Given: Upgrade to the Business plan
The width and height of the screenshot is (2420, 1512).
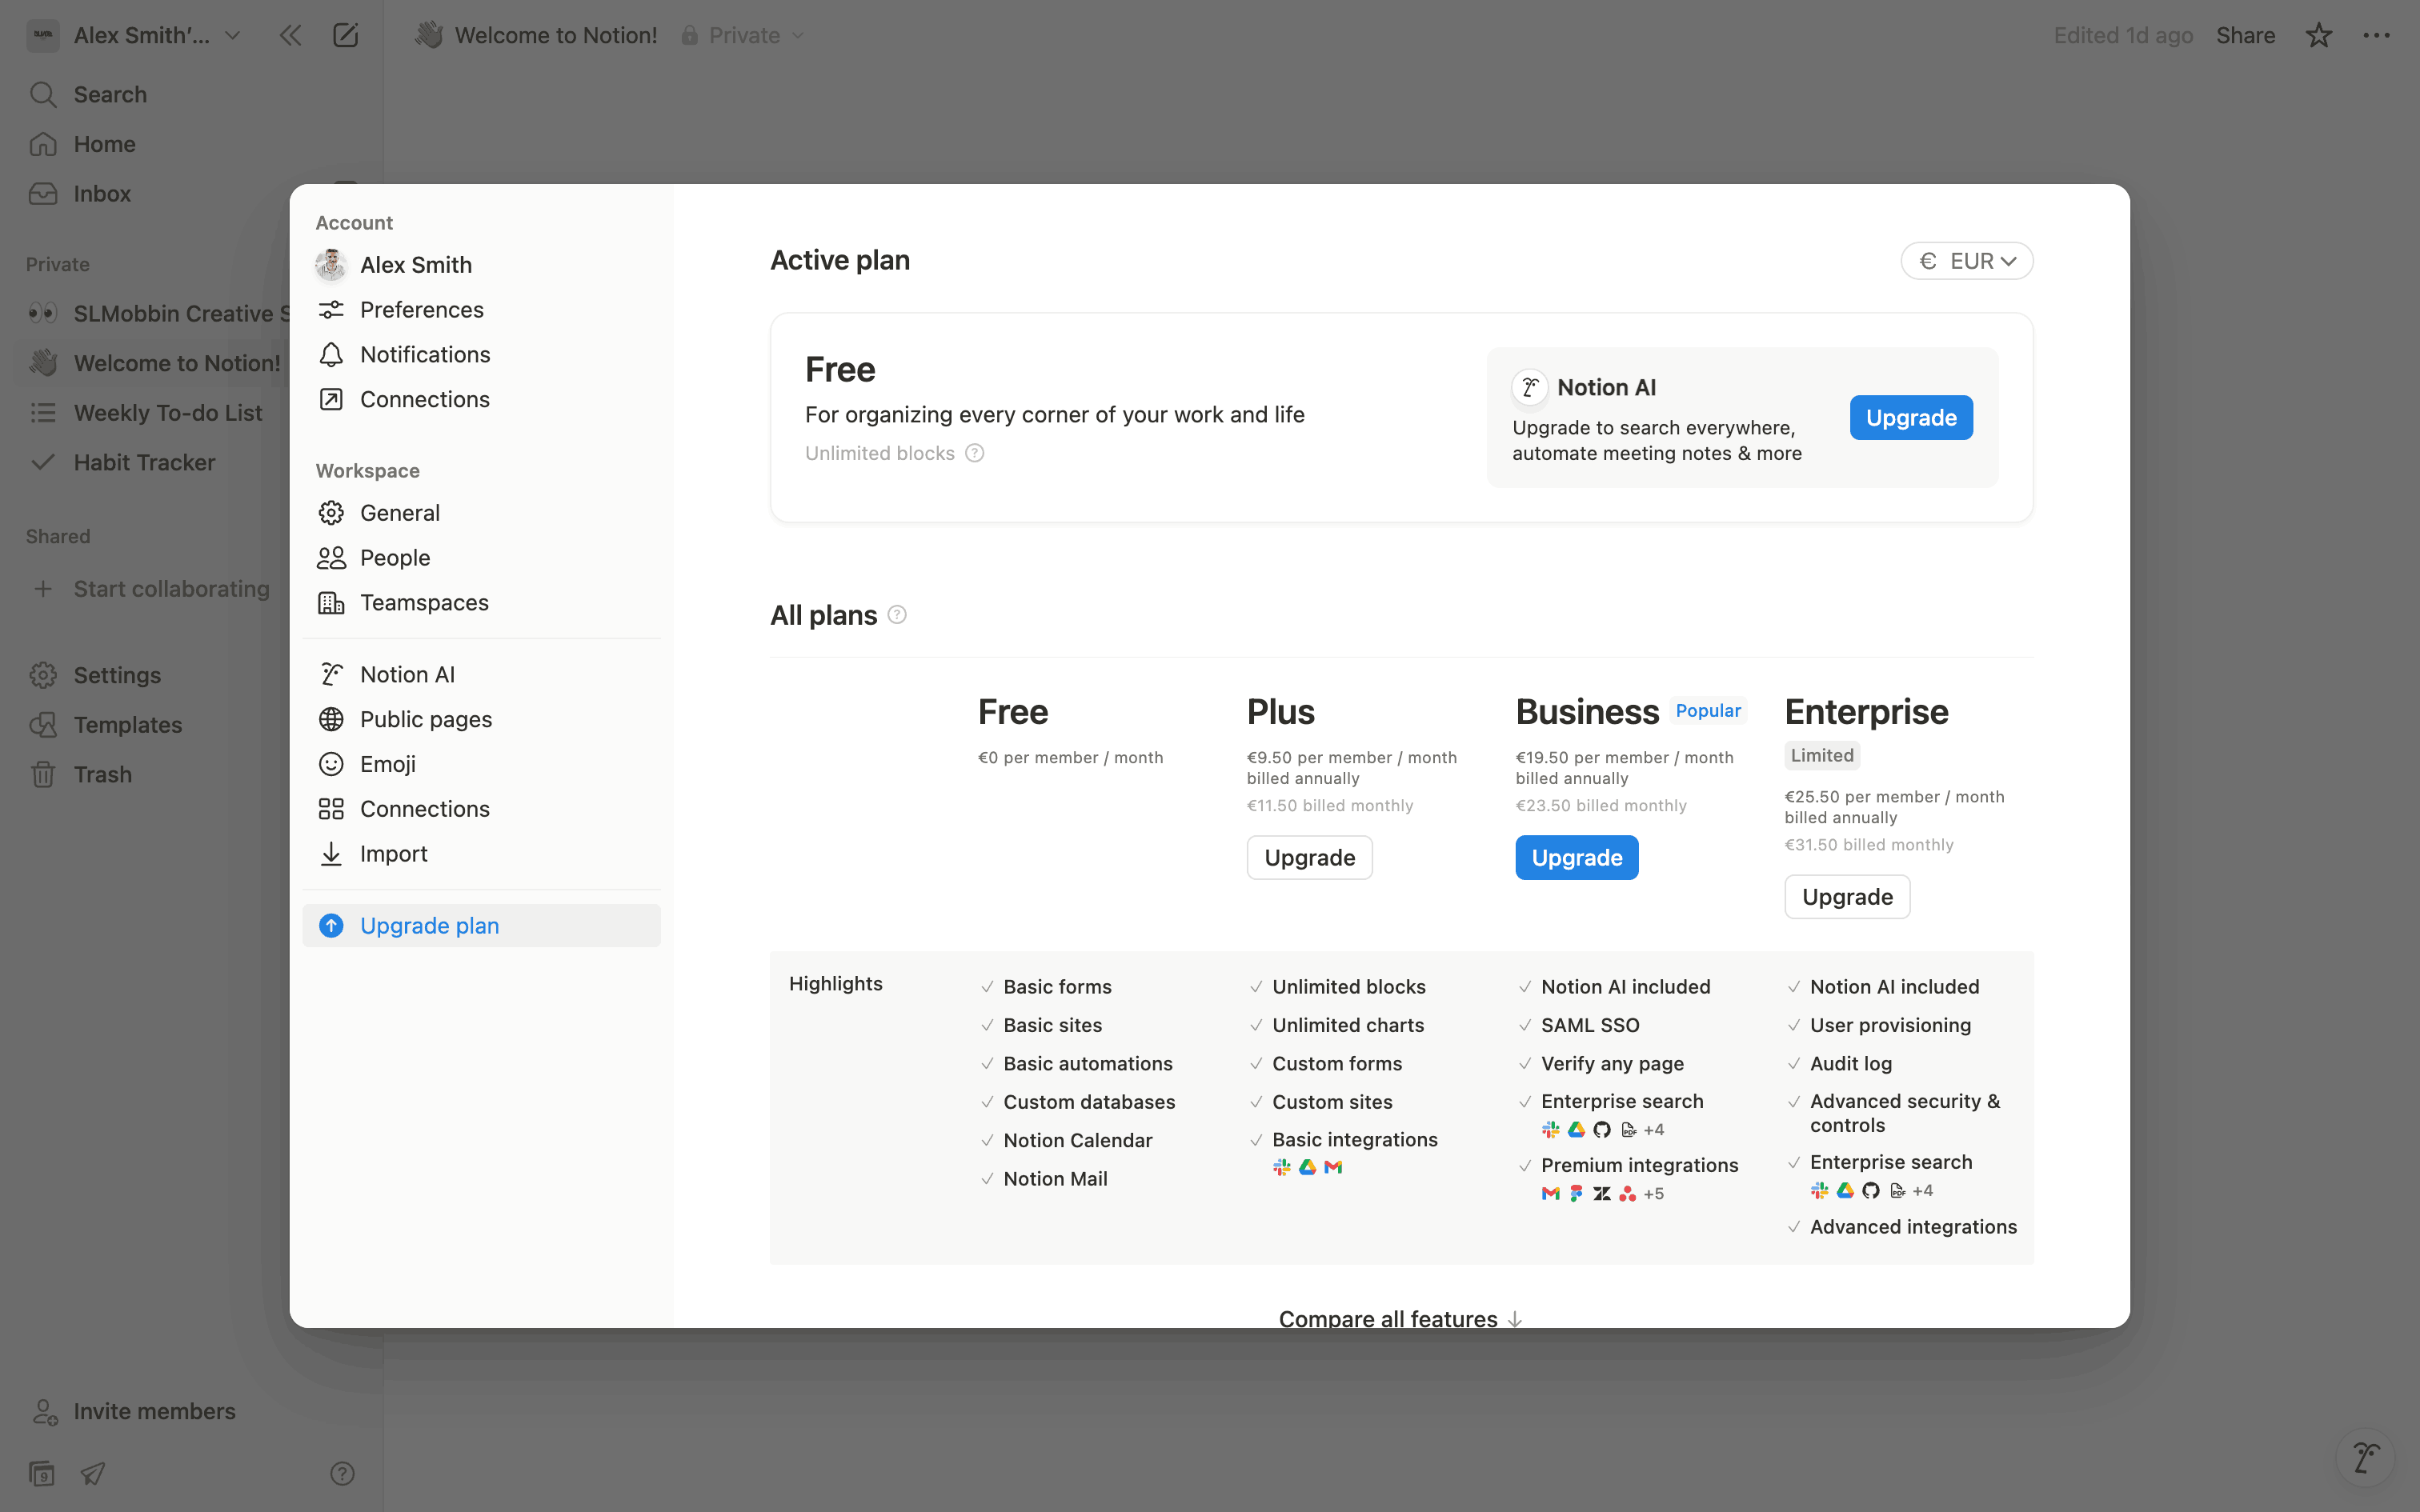Looking at the screenshot, I should (1576, 858).
